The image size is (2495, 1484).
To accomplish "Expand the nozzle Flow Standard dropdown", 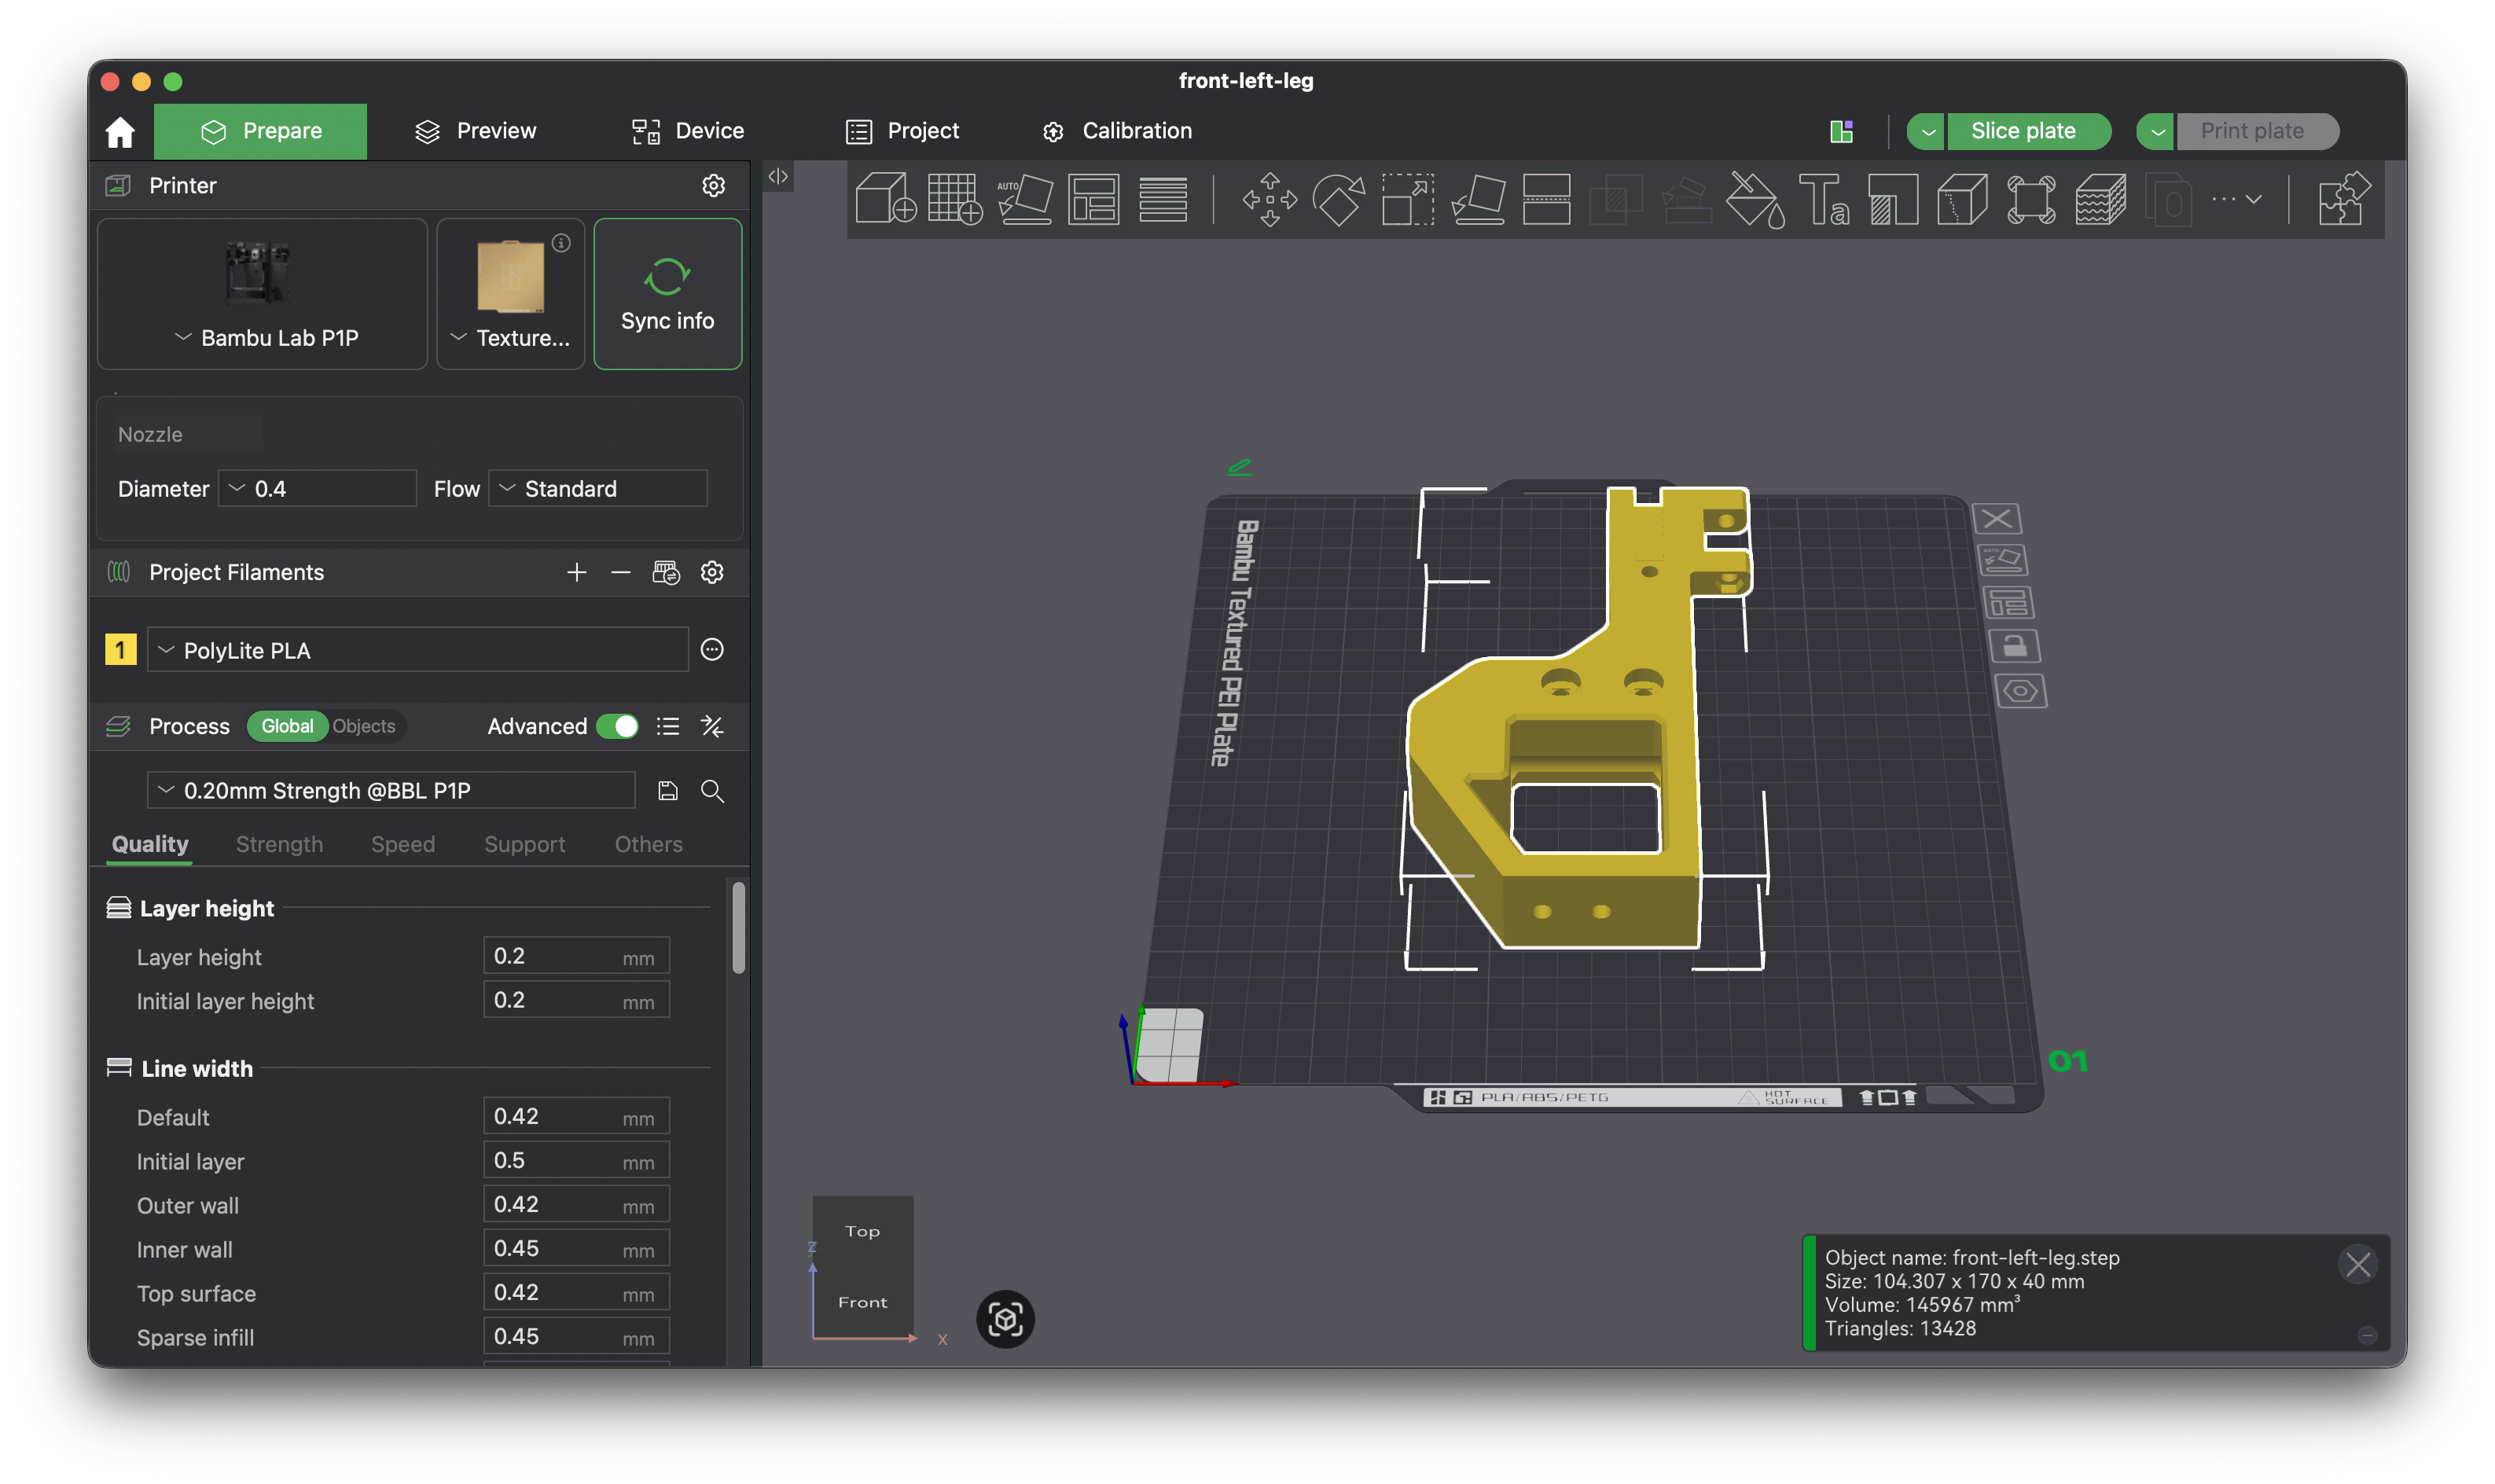I will pos(597,488).
